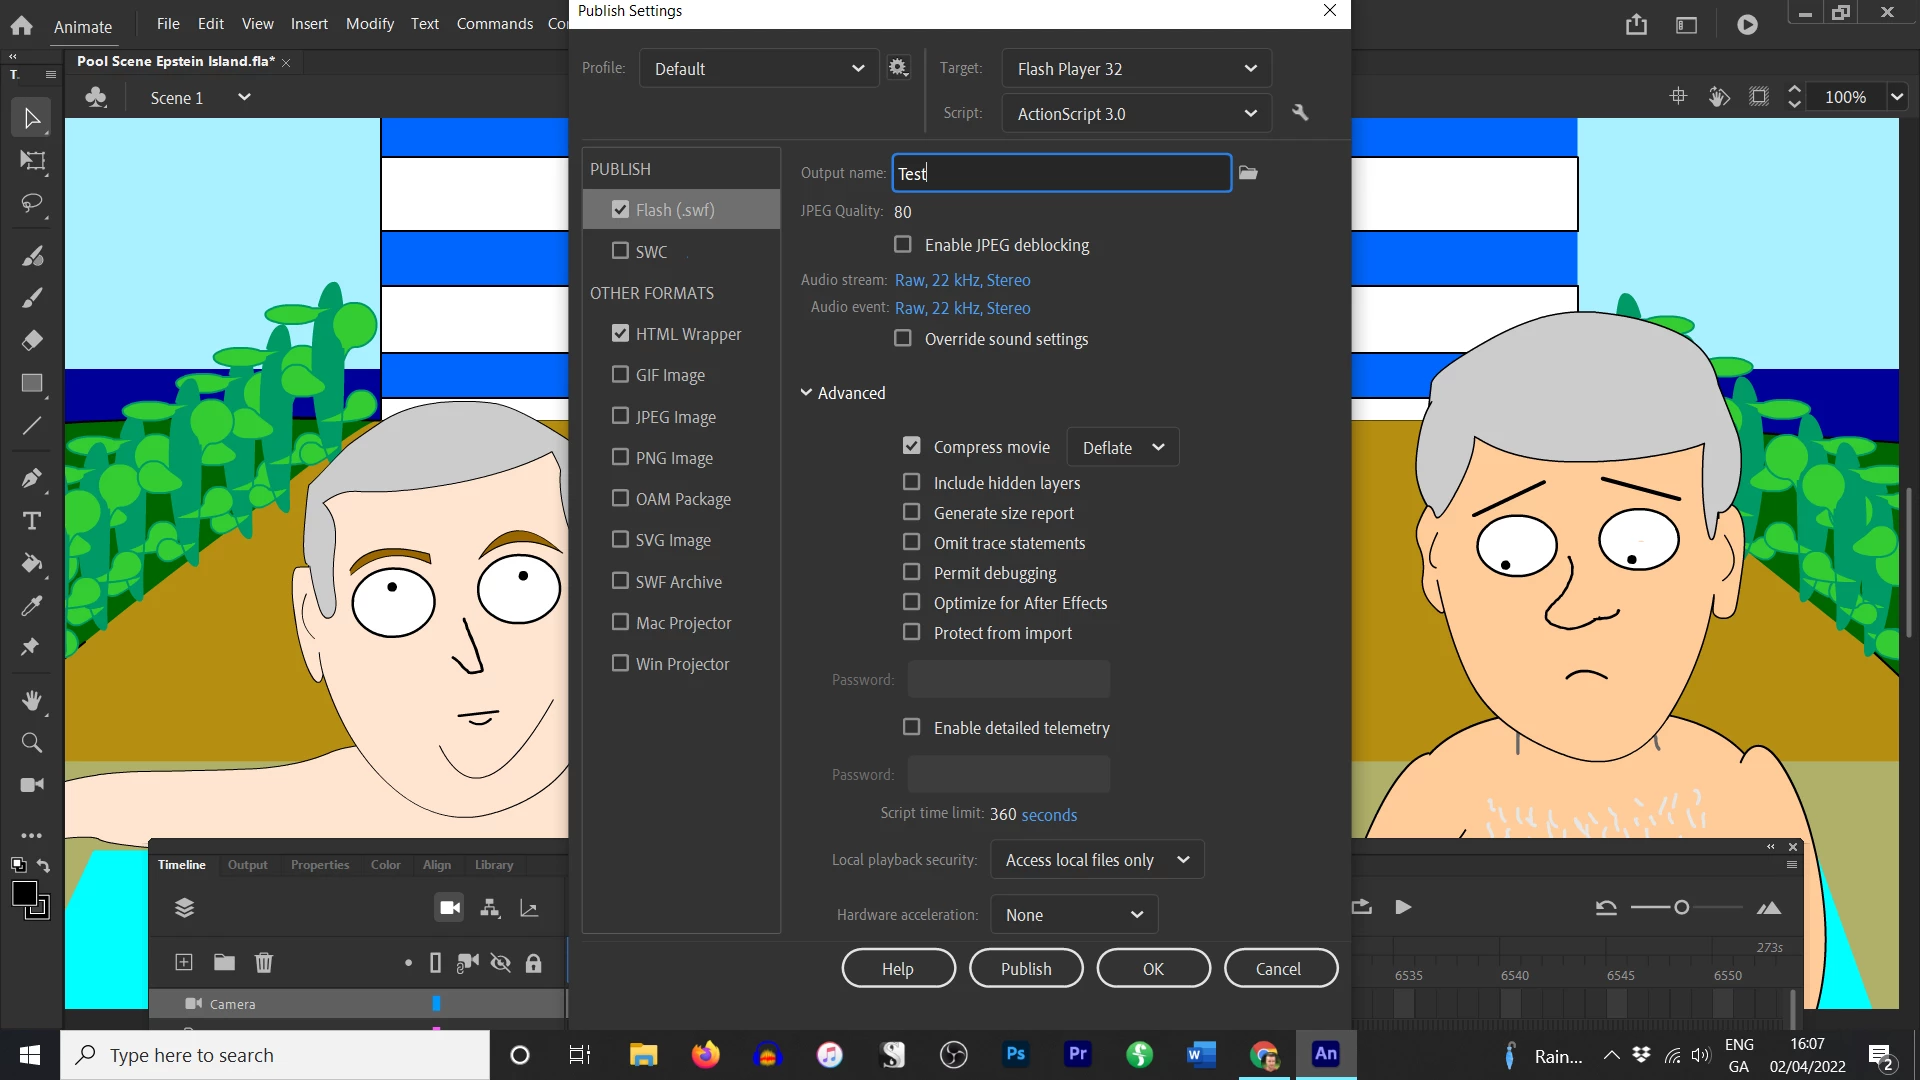This screenshot has width=1920, height=1080.
Task: Open the Modify menu
Action: (x=369, y=23)
